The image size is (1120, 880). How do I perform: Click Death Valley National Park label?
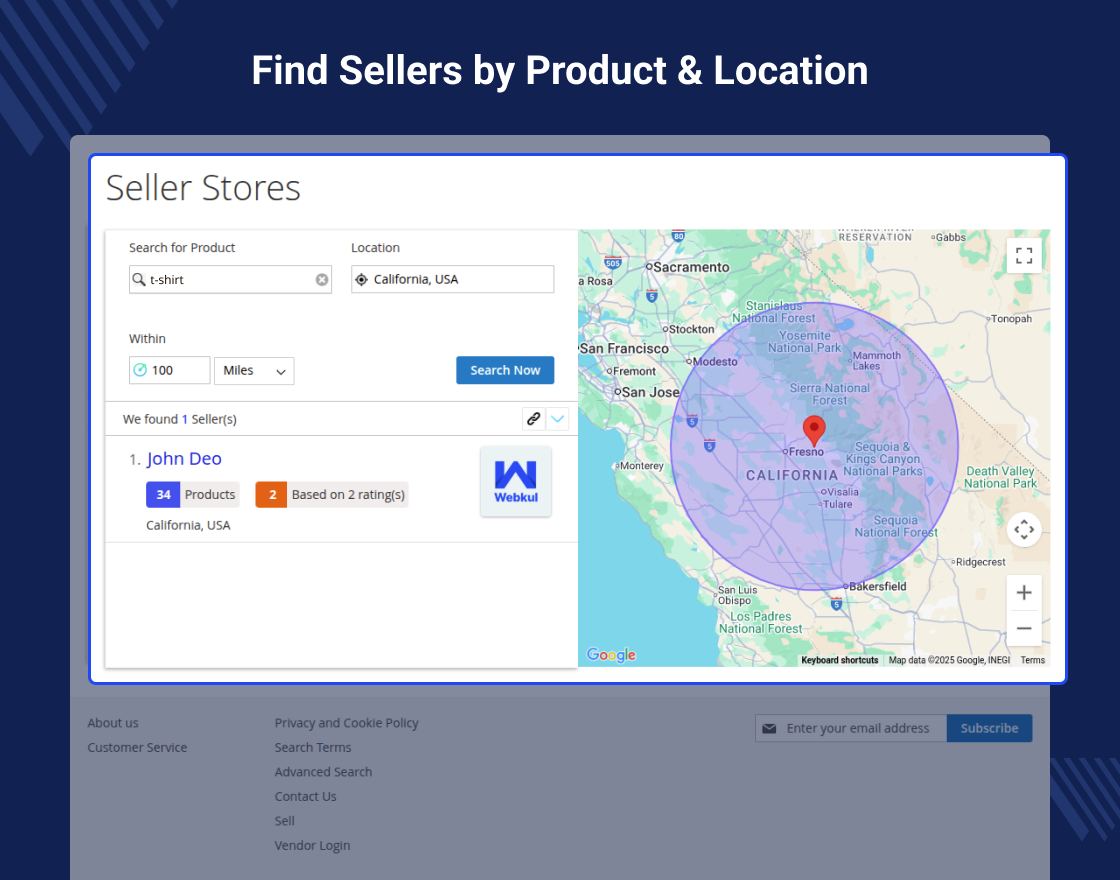(x=1000, y=477)
